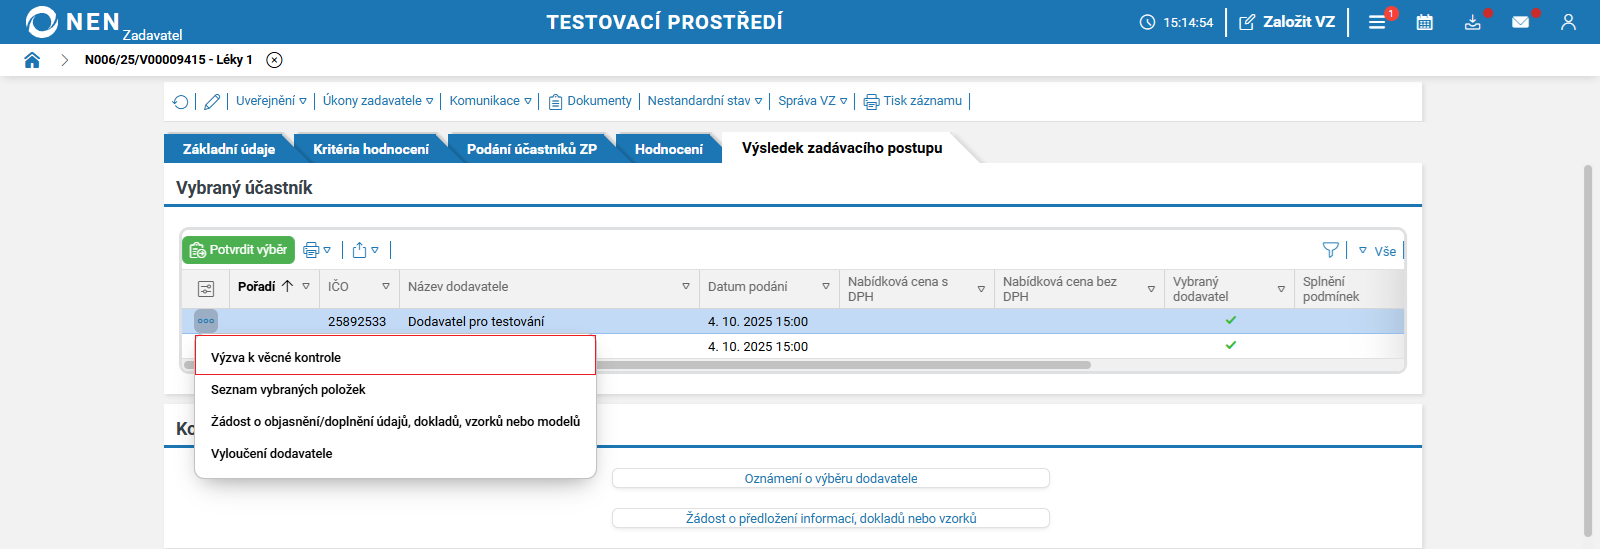
Task: Click the NEN logo
Action: pos(72,22)
